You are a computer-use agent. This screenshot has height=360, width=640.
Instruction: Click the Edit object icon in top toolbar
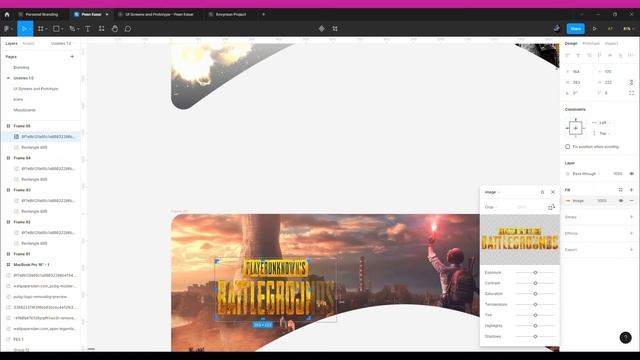click(x=335, y=29)
